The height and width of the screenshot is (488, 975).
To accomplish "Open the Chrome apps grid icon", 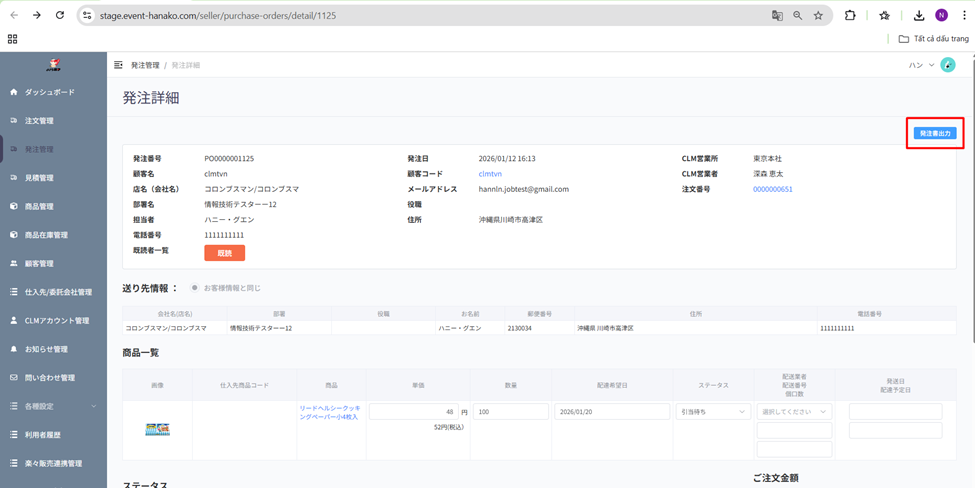I will [x=13, y=39].
